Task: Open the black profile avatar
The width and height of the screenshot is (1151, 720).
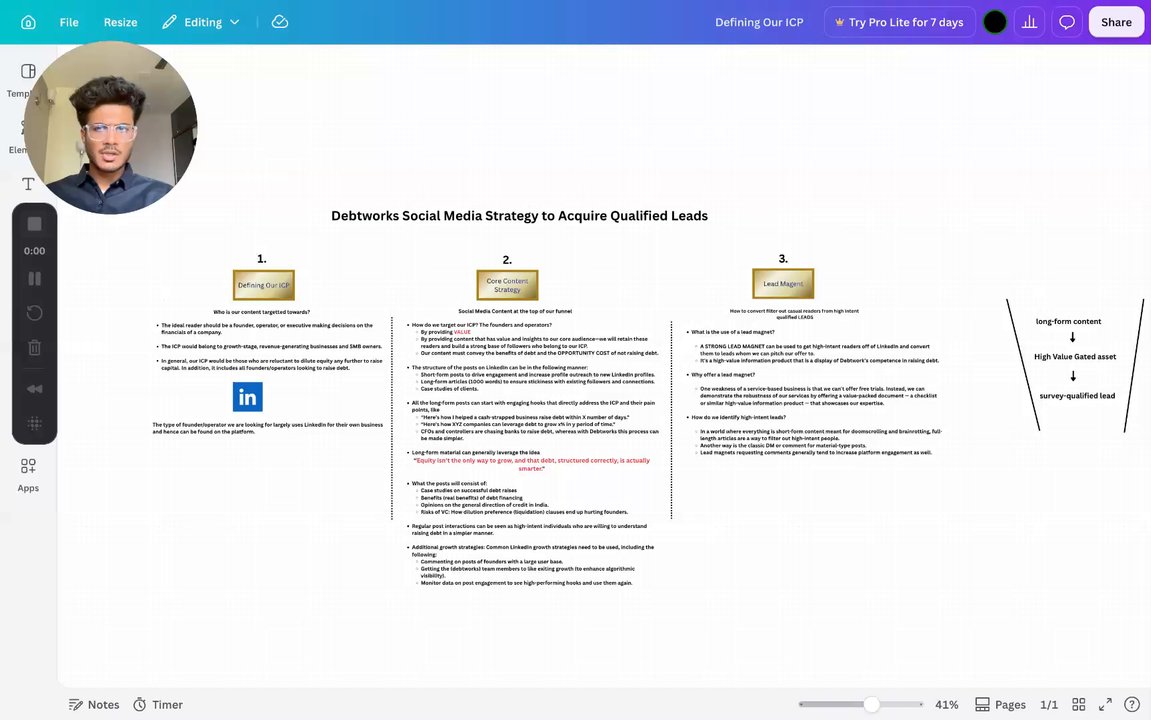Action: click(995, 22)
